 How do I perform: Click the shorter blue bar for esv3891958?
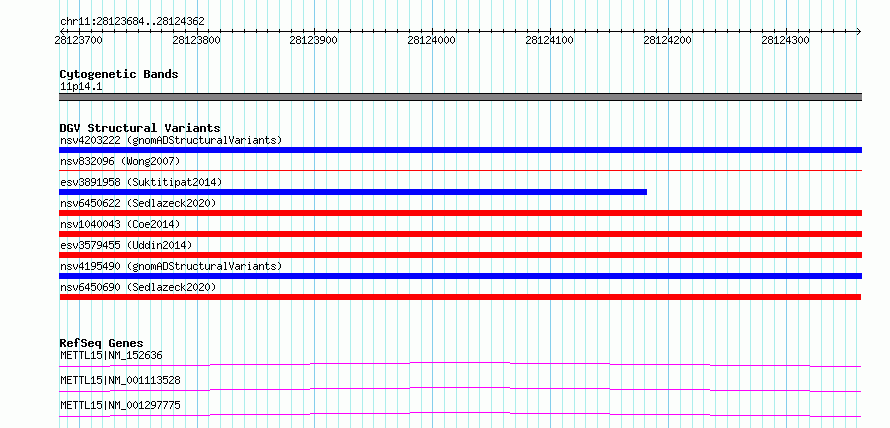[x=353, y=192]
